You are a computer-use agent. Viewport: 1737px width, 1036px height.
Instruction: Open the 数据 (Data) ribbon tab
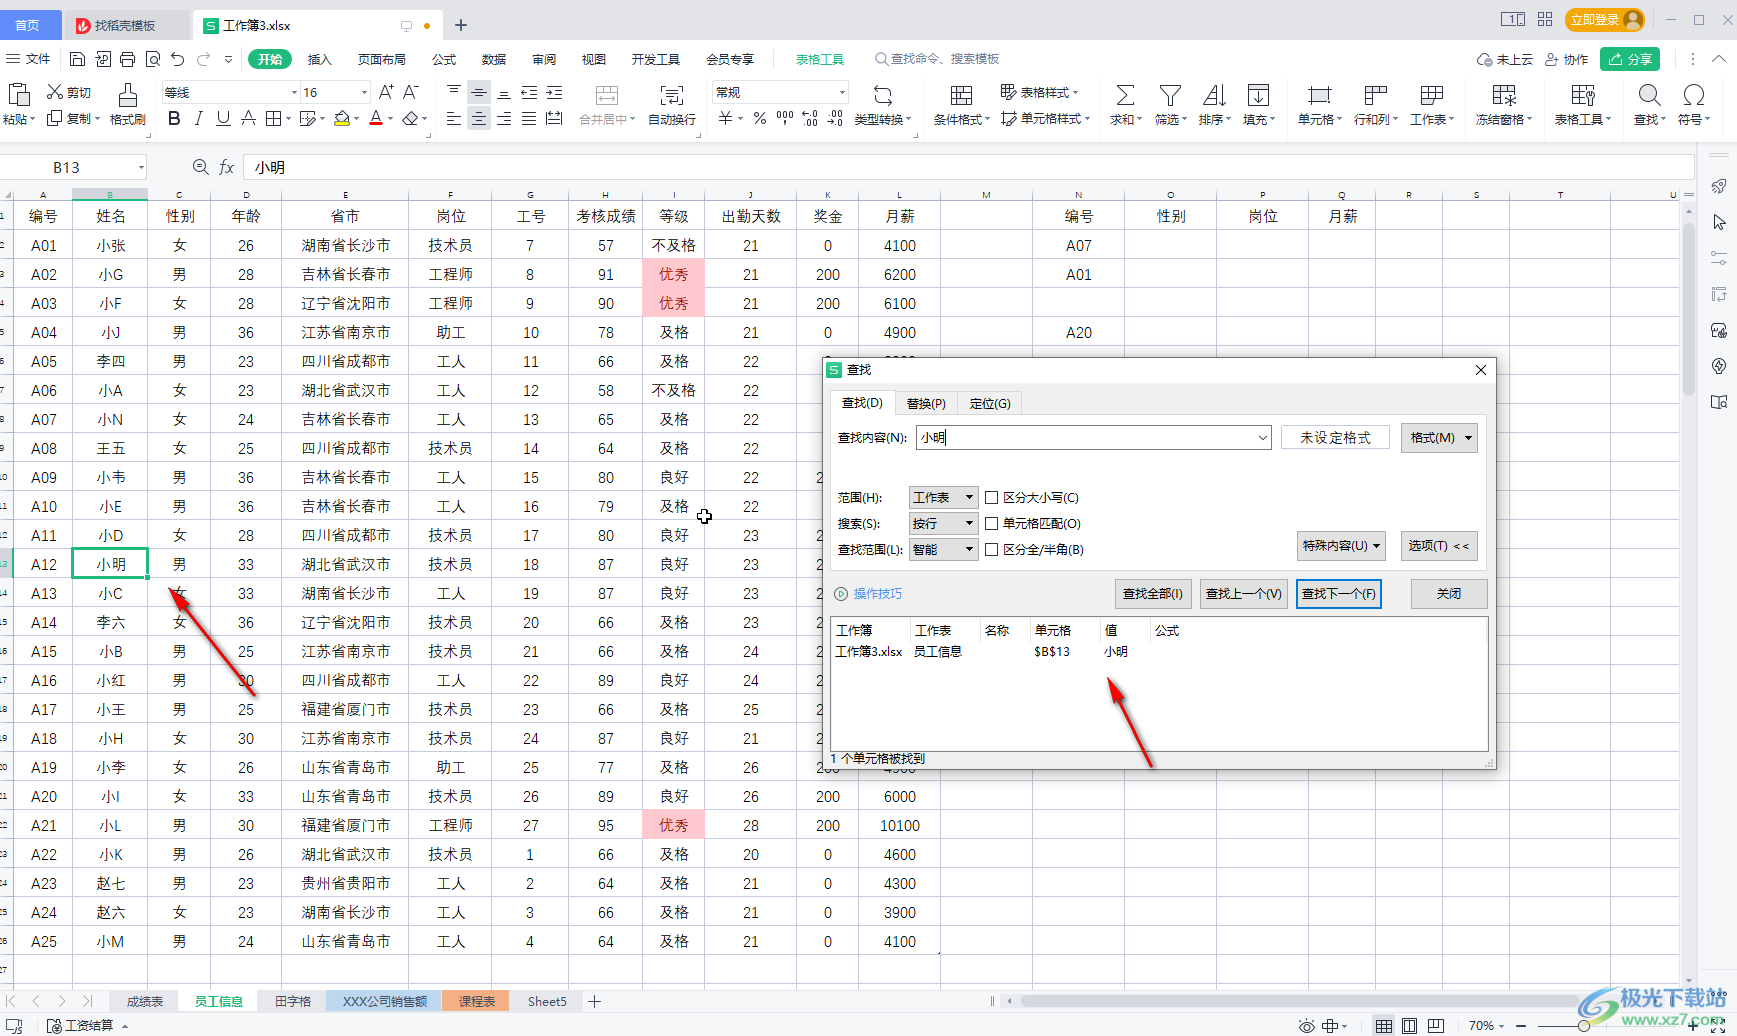[x=494, y=59]
